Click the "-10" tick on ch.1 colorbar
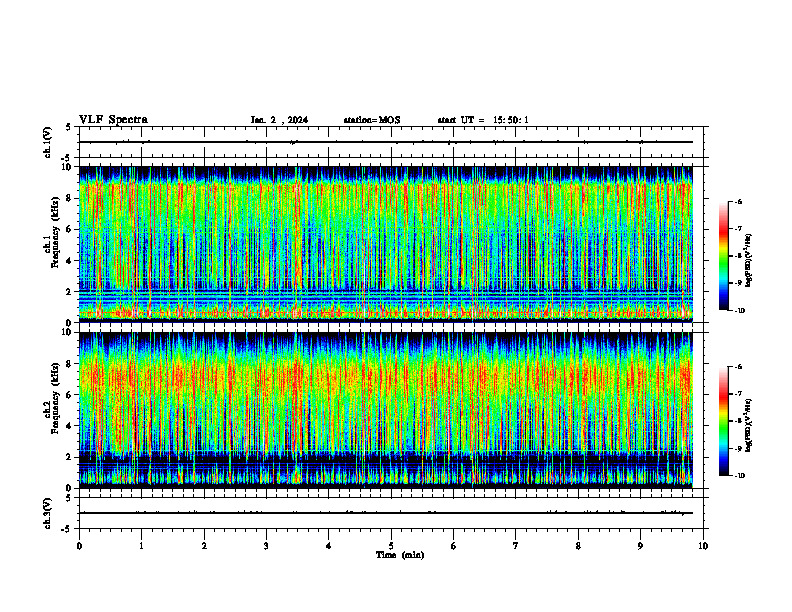The image size is (792, 612). (739, 311)
